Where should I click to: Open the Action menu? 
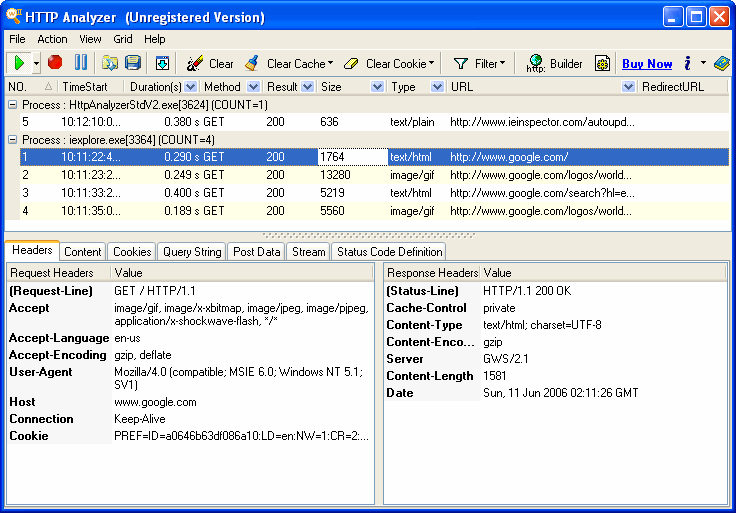click(52, 39)
